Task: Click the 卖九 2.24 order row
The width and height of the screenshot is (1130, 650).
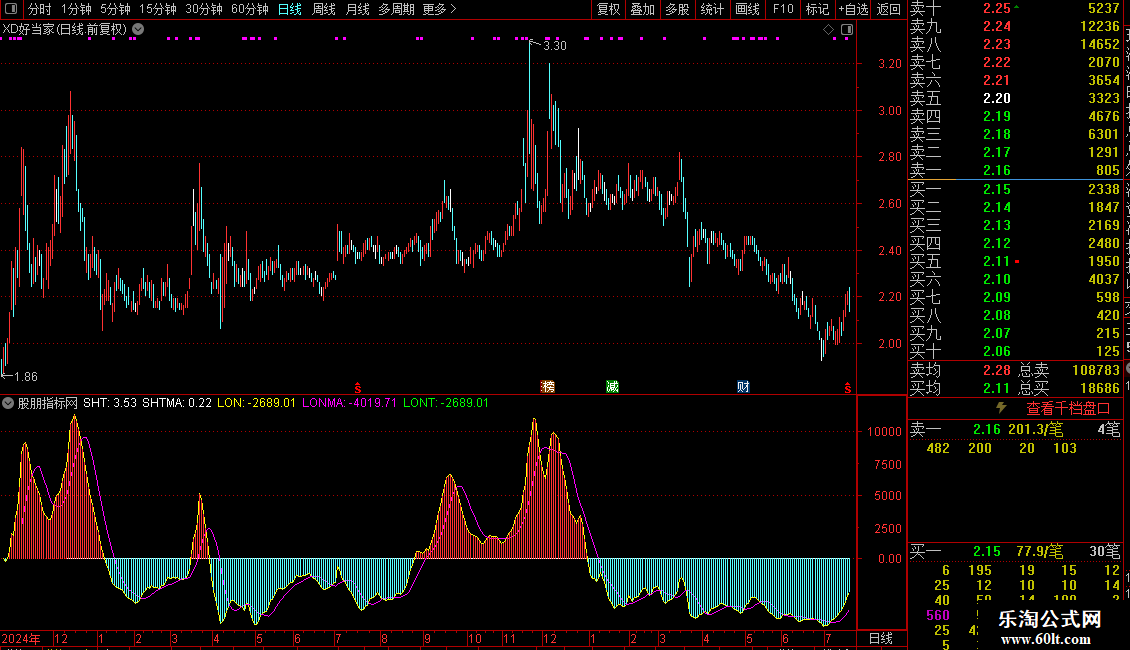Action: (x=1015, y=26)
